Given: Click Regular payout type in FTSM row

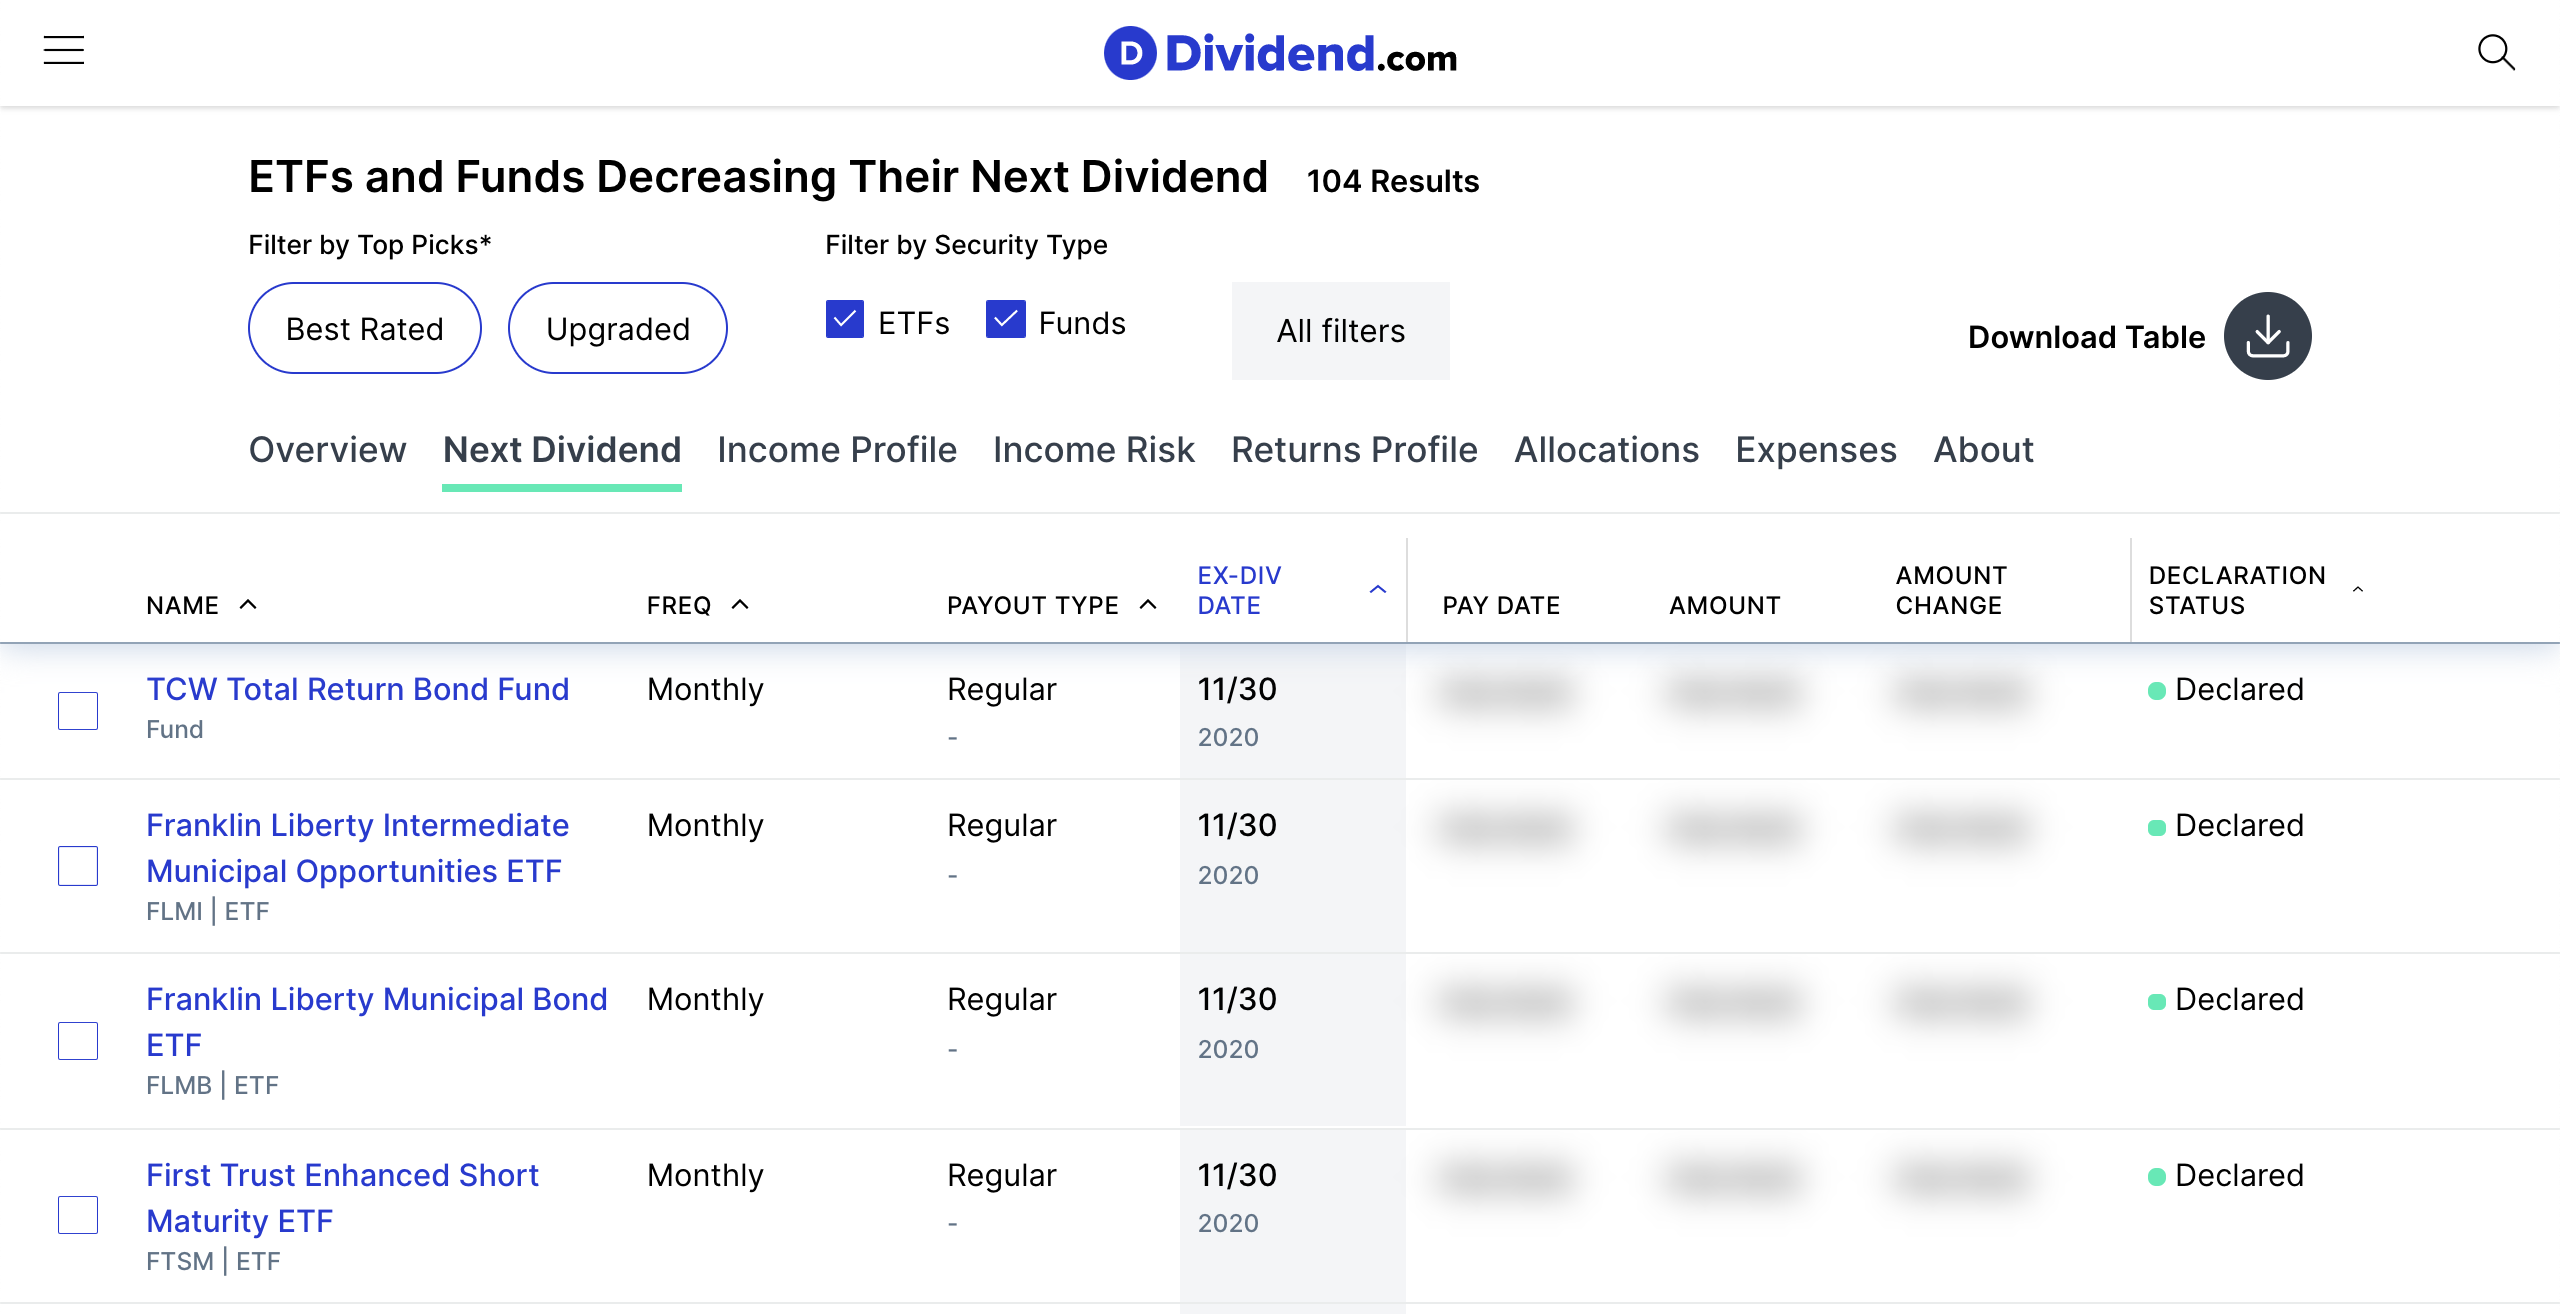Looking at the screenshot, I should point(1001,1175).
